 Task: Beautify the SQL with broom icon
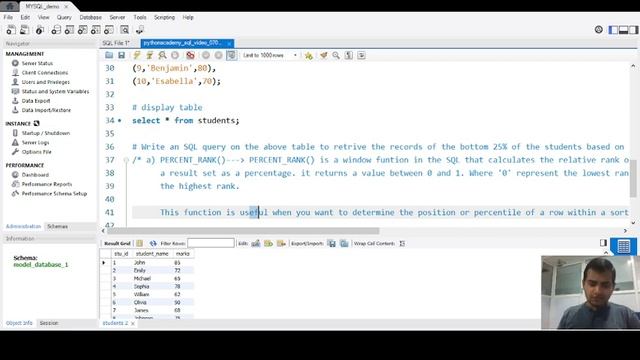[324, 55]
